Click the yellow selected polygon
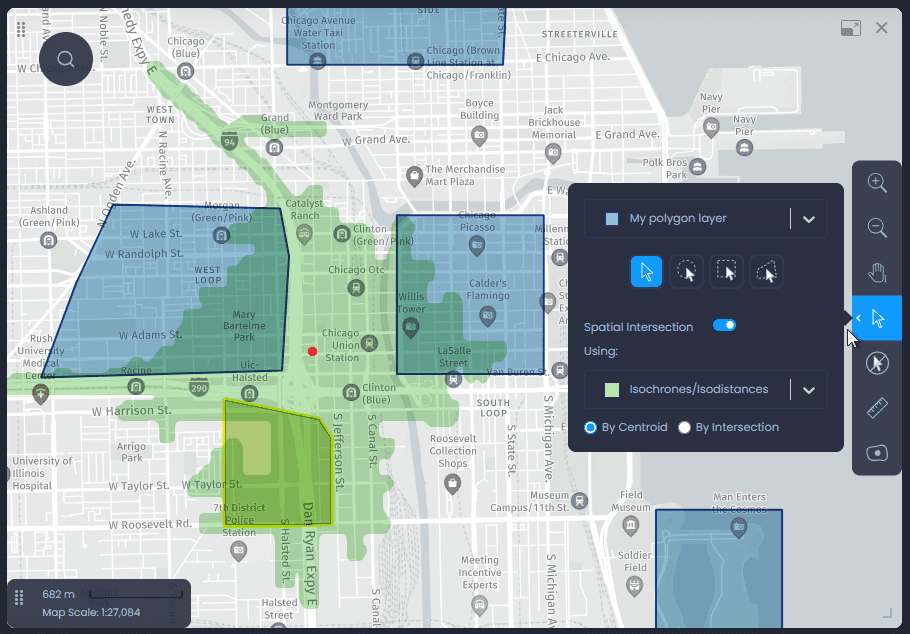The image size is (910, 634). click(x=277, y=464)
